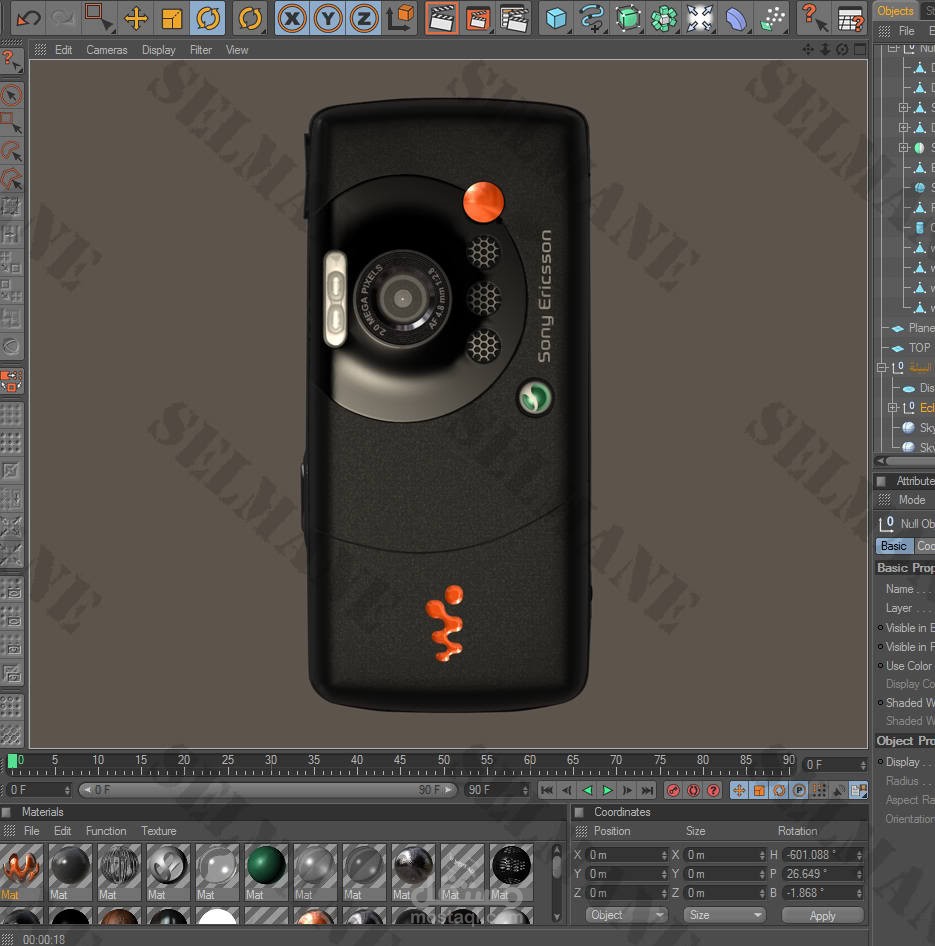
Task: Toggle parameter keyframe recording (P)
Action: pos(799,790)
